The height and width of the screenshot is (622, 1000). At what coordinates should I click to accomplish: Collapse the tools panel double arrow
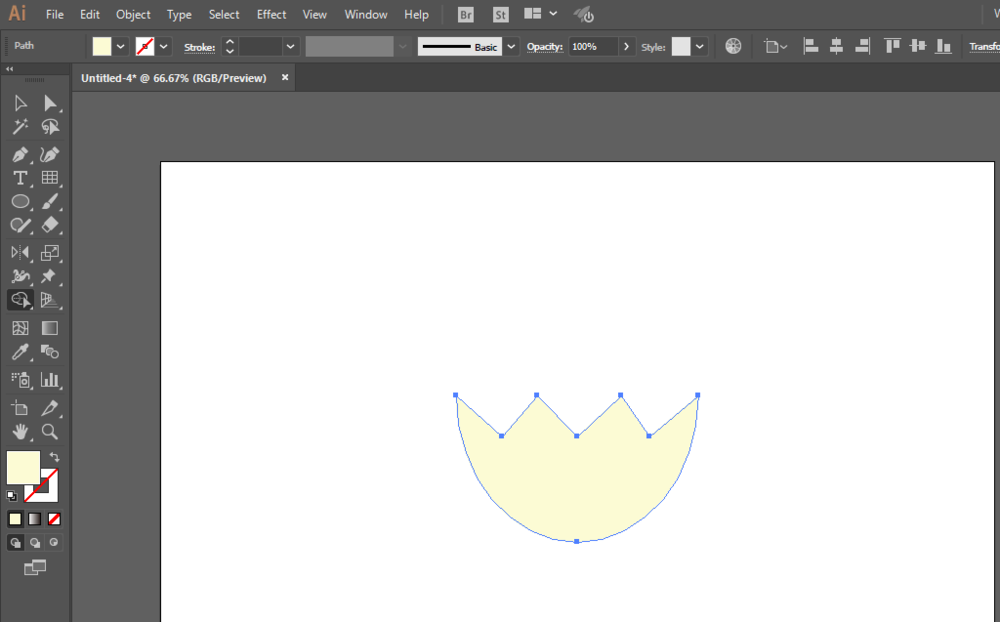pos(10,69)
